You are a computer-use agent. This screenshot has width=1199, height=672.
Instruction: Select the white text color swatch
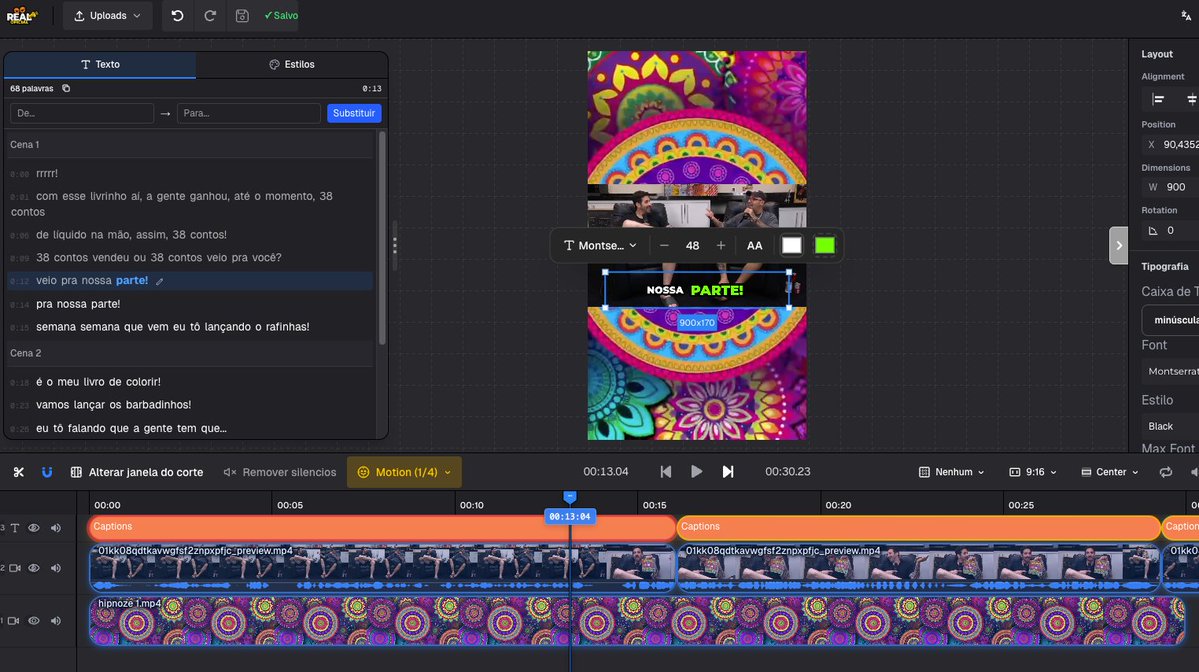(791, 245)
